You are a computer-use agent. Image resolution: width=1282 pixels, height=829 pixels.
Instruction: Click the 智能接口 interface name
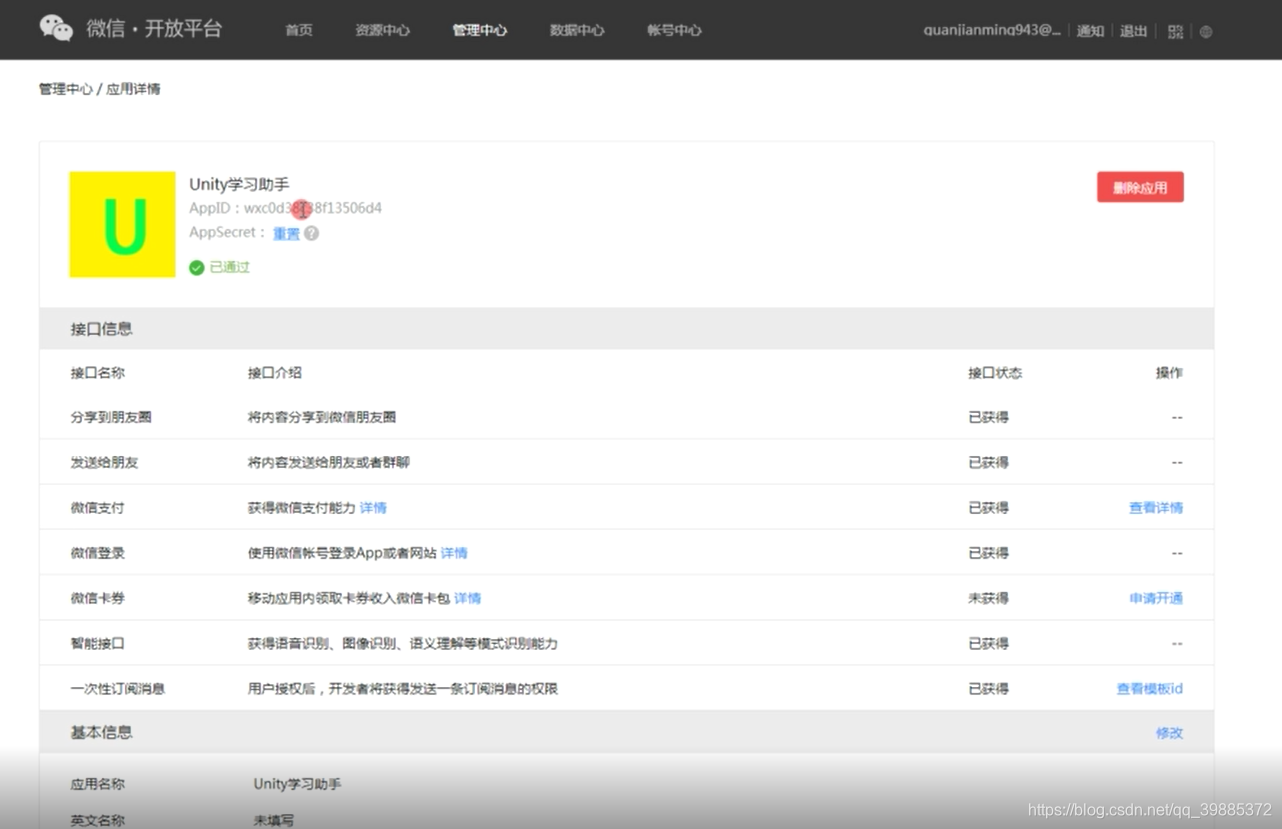(97, 644)
